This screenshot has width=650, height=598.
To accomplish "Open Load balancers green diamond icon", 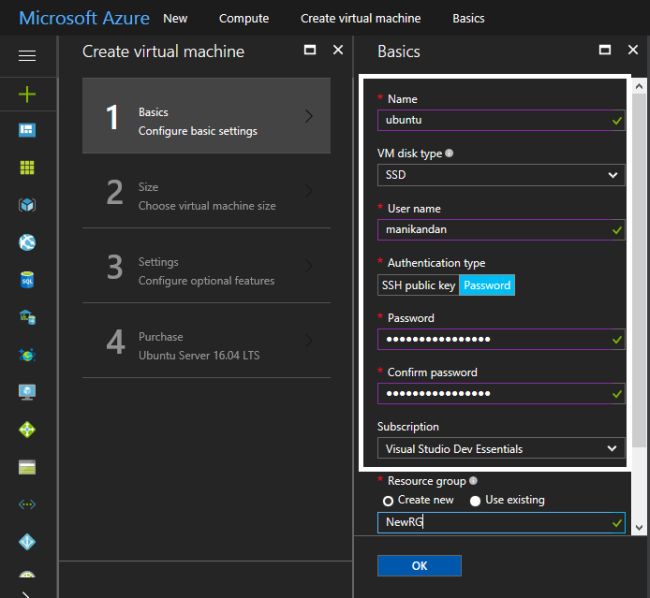I will [27, 430].
